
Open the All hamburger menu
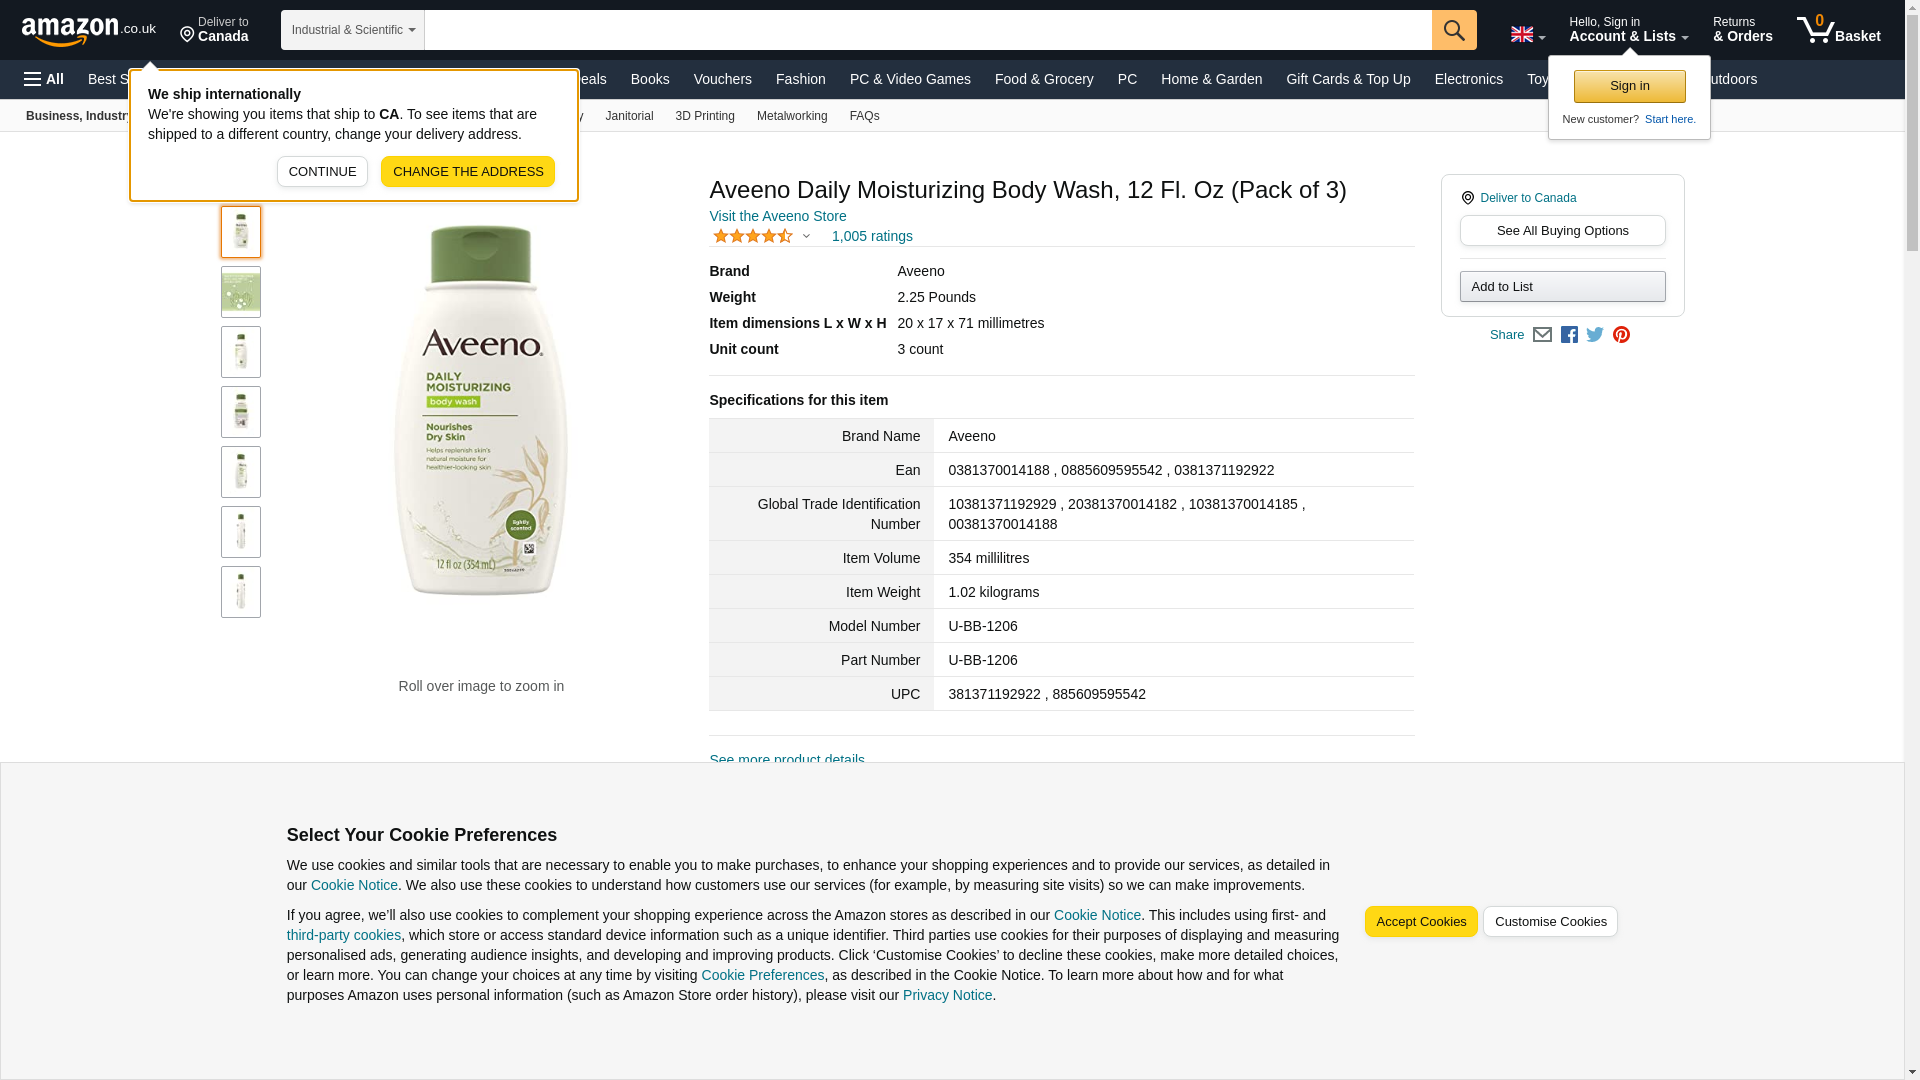pyautogui.click(x=44, y=79)
